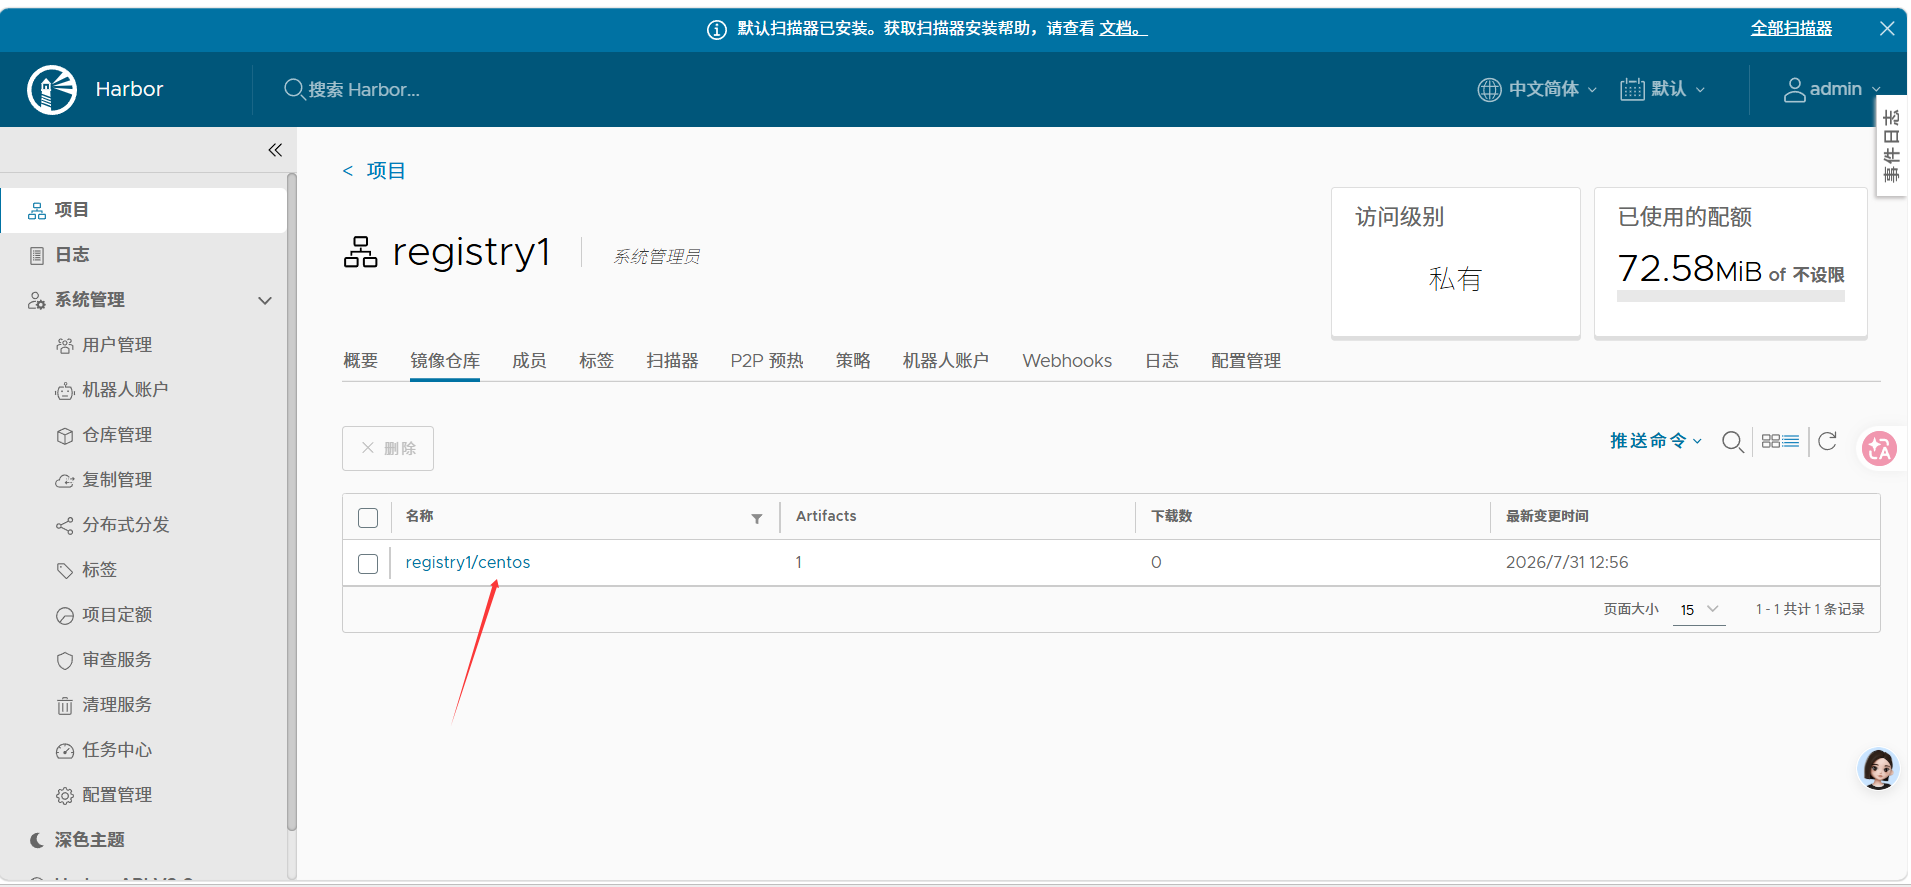This screenshot has height=887, width=1911.
Task: Open 复制管理 in the sidebar
Action: [117, 480]
